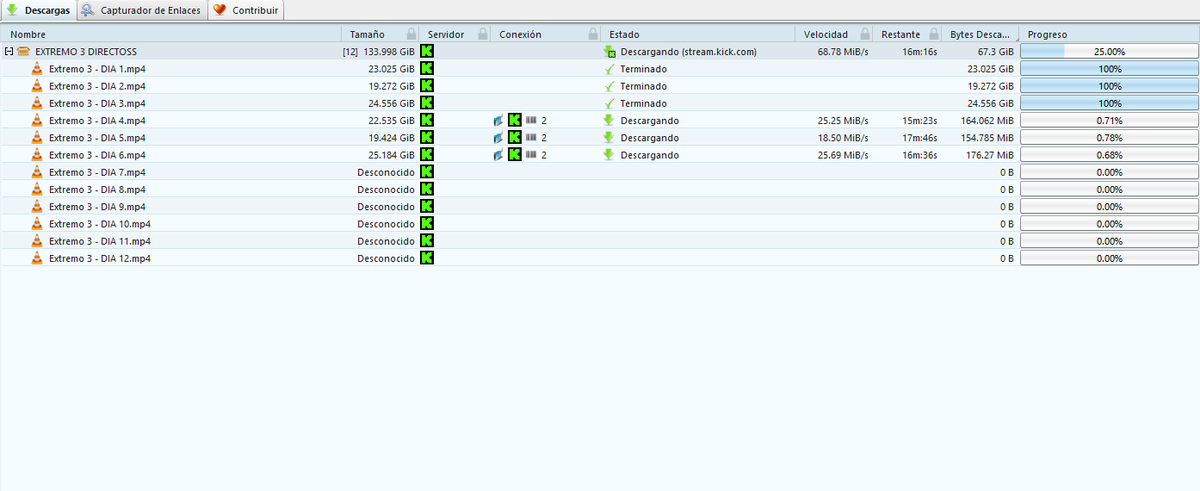The width and height of the screenshot is (1200, 491).
Task: Sort by the Nombre column header
Action: (171, 34)
